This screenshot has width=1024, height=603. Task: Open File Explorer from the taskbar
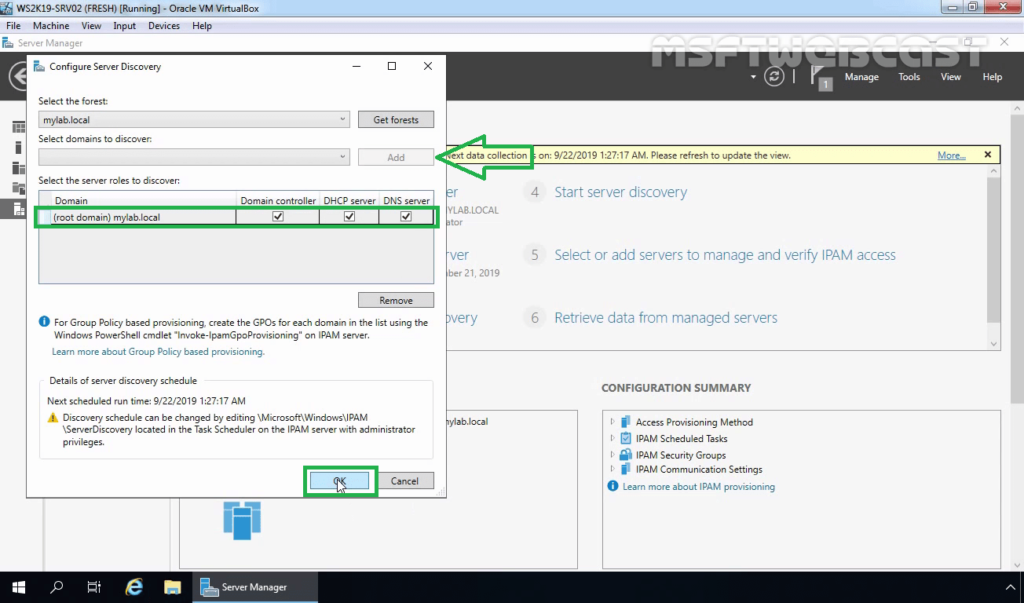click(172, 587)
